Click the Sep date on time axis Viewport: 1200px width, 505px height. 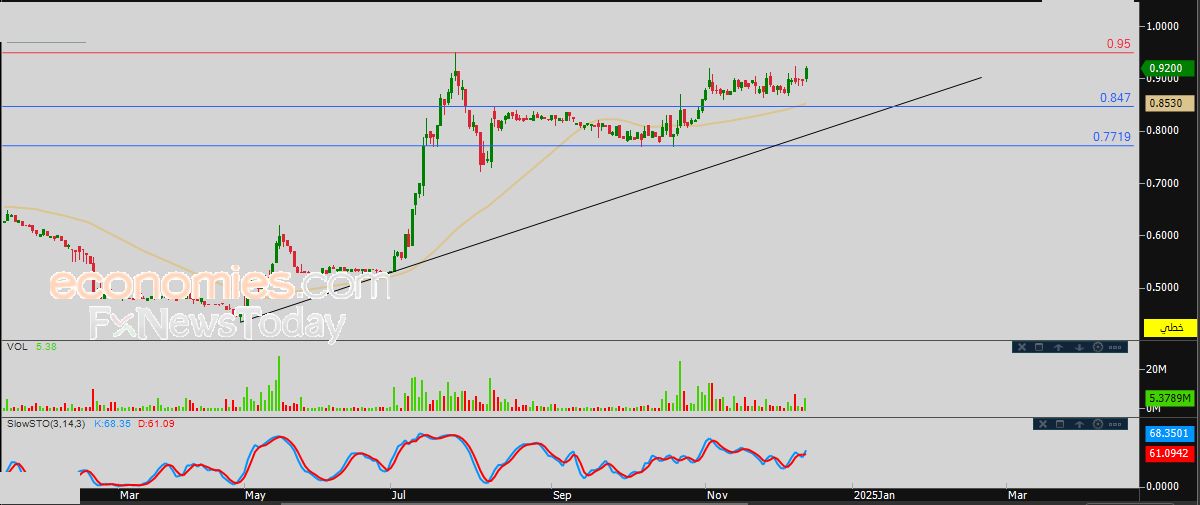(x=560, y=494)
